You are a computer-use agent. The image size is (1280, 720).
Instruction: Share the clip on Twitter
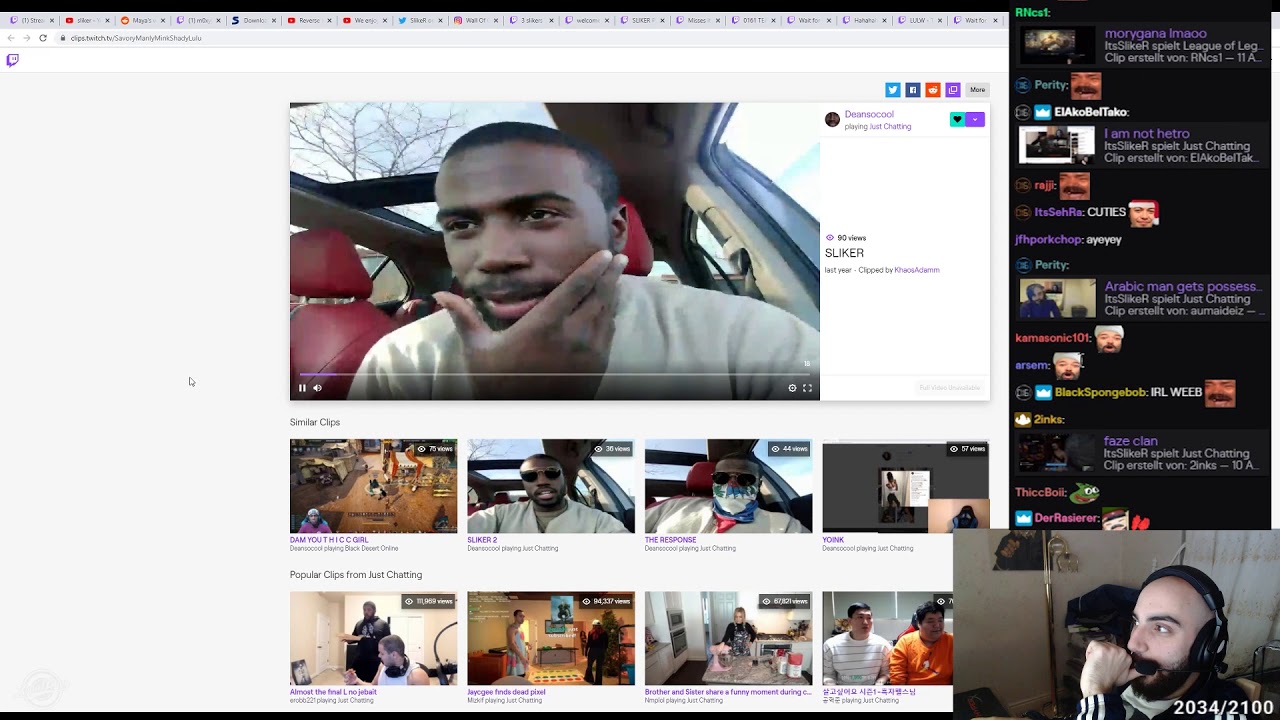(x=893, y=90)
